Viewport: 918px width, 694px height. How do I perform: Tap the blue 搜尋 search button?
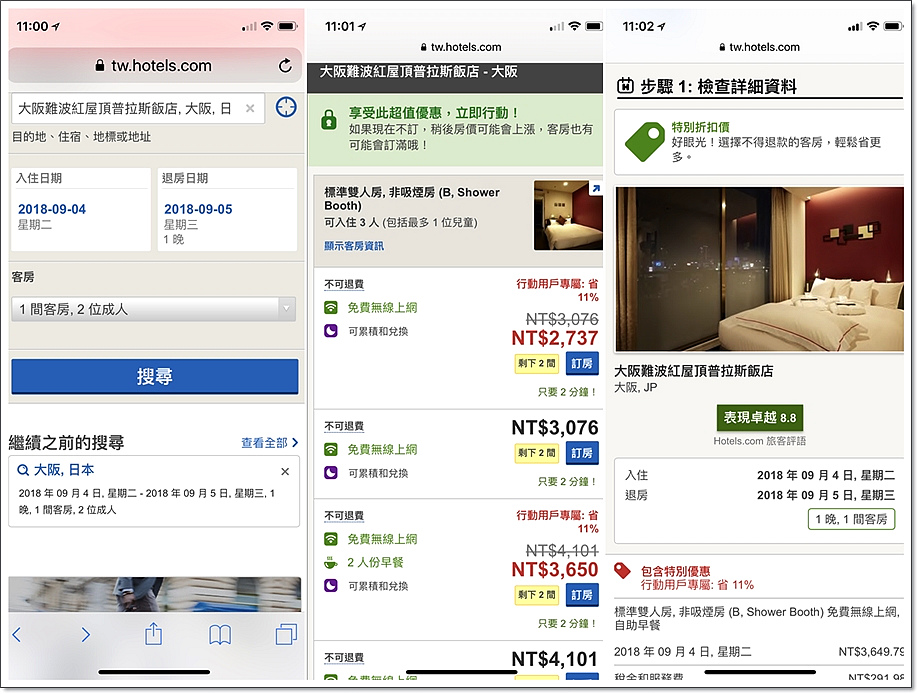tap(155, 376)
